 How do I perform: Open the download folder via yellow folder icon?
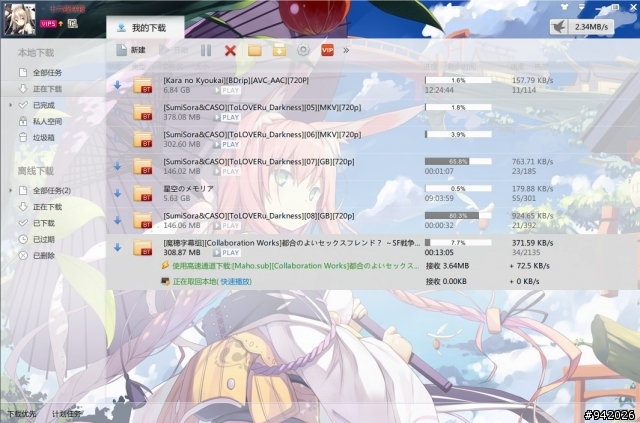point(255,50)
